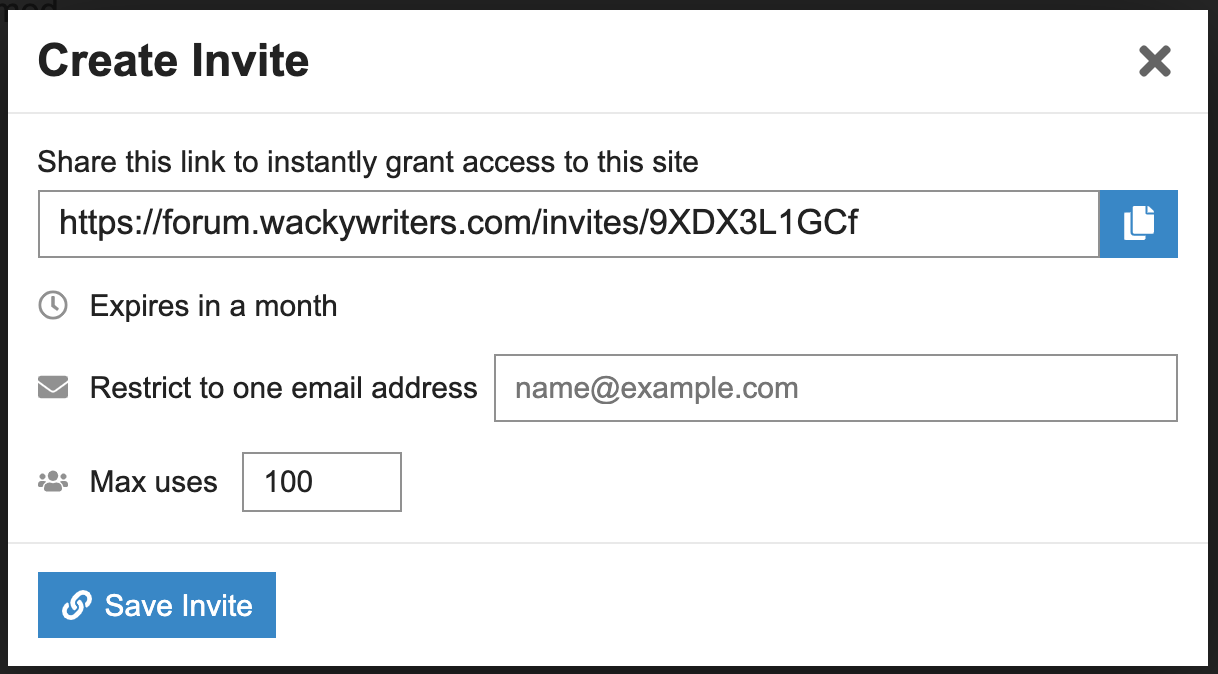
Task: Click the 'Expires in a month' text
Action: tap(213, 306)
